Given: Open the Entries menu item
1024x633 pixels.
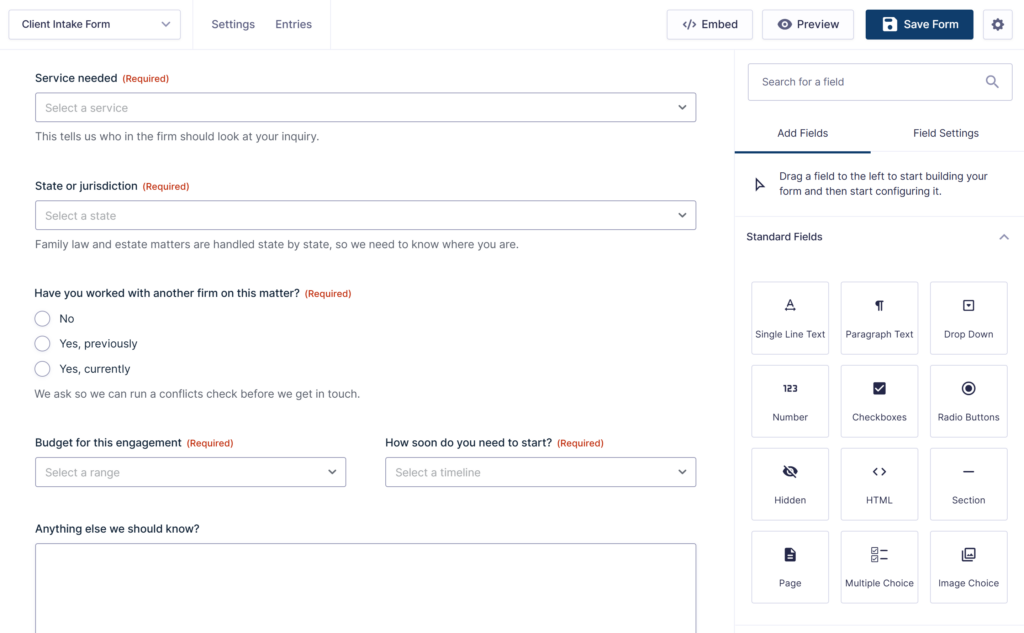Looking at the screenshot, I should (293, 24).
